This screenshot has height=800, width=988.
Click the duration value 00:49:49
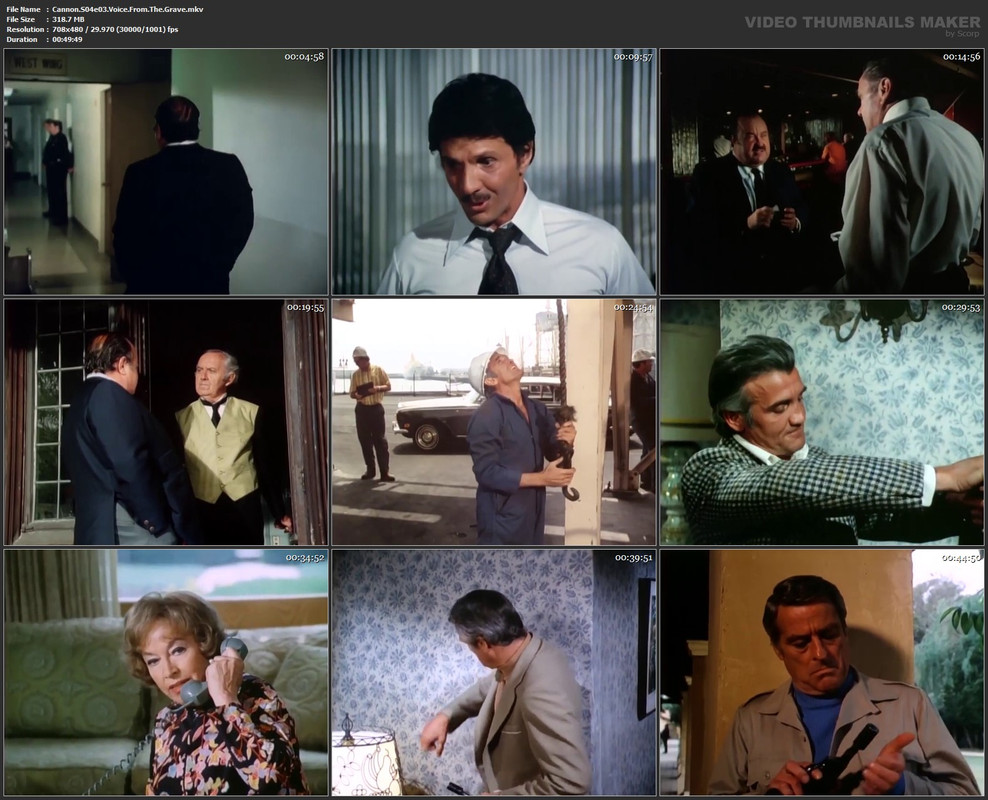coord(67,40)
